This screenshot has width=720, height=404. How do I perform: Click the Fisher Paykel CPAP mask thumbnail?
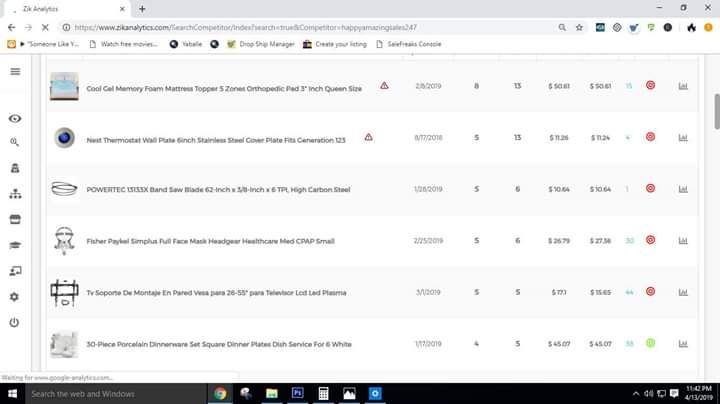(64, 240)
